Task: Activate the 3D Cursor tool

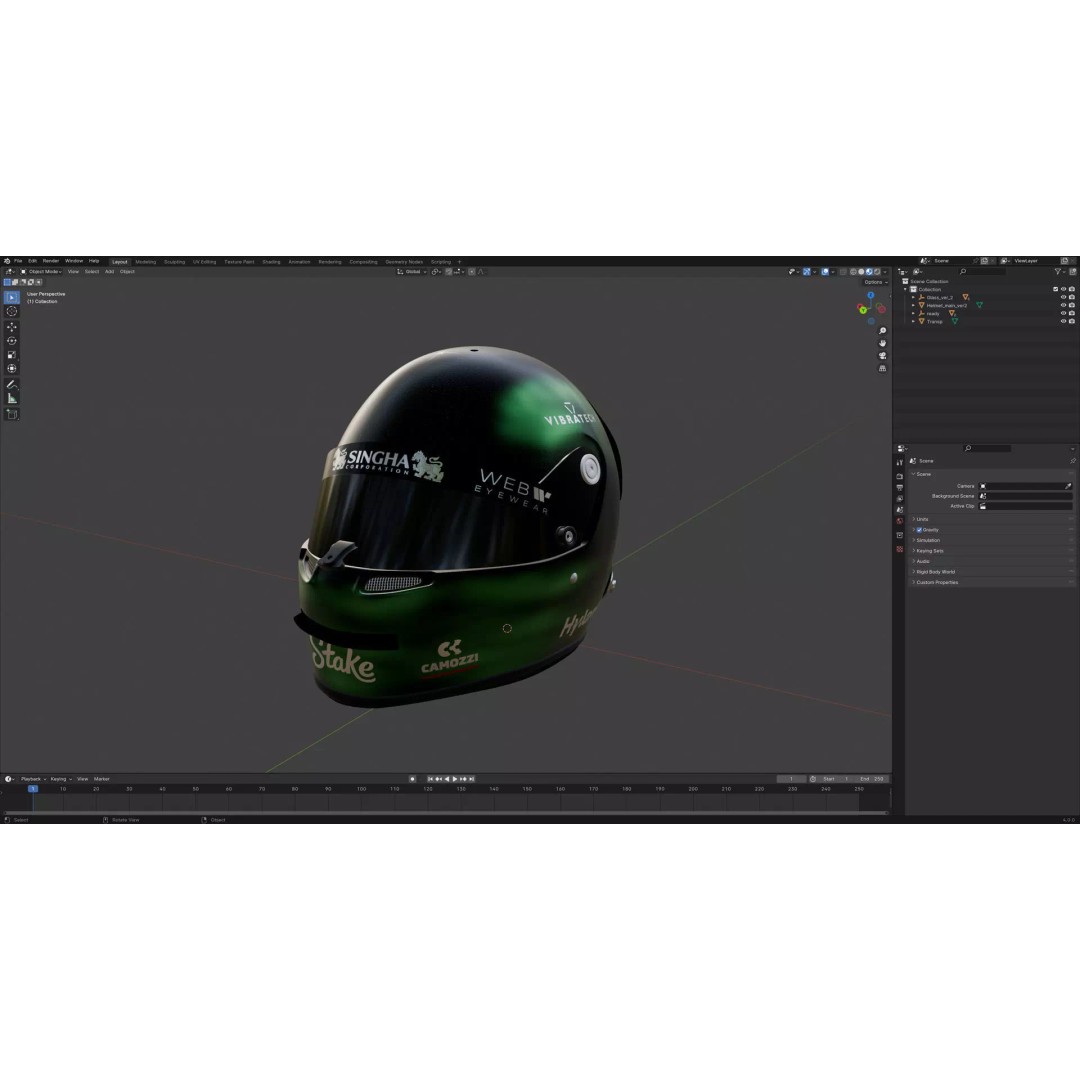Action: [12, 311]
